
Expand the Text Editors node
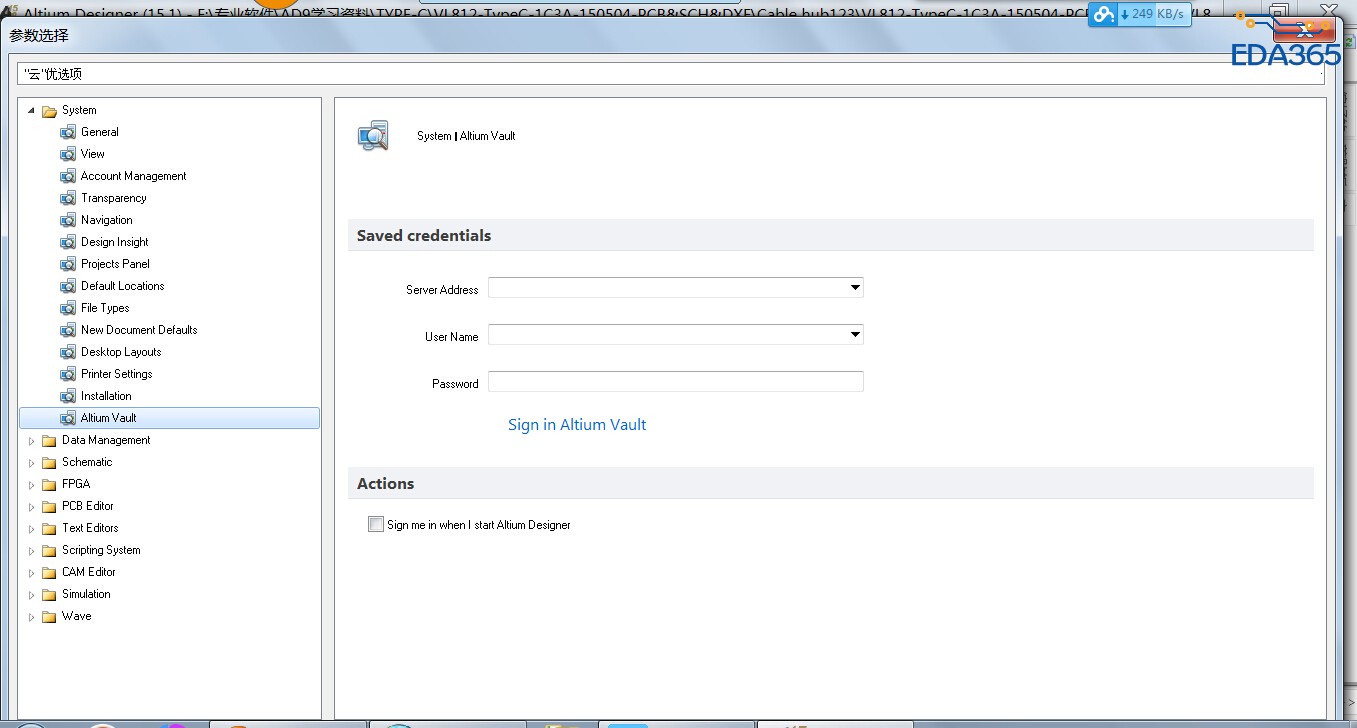pyautogui.click(x=31, y=529)
